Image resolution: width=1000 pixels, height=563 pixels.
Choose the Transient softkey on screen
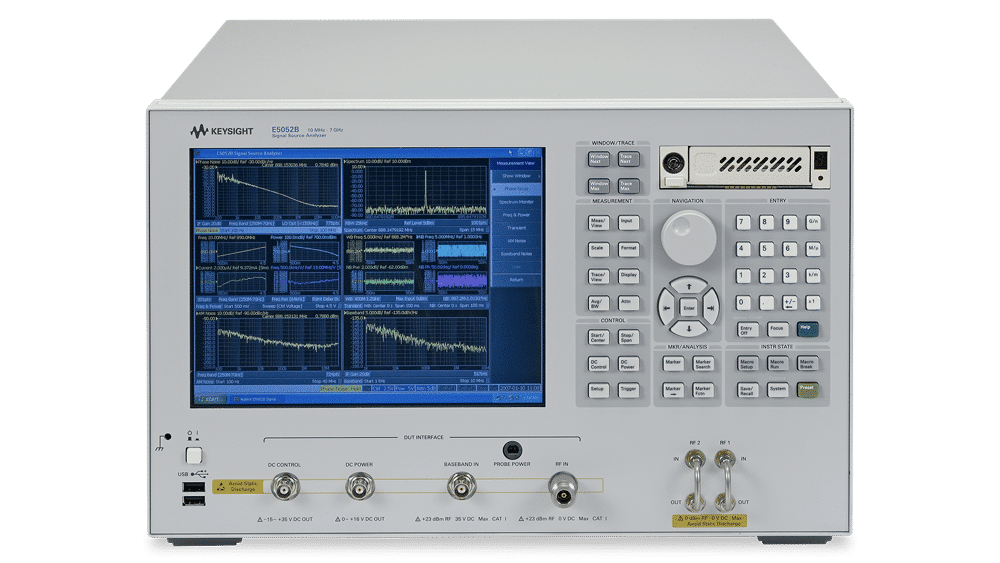click(x=517, y=228)
